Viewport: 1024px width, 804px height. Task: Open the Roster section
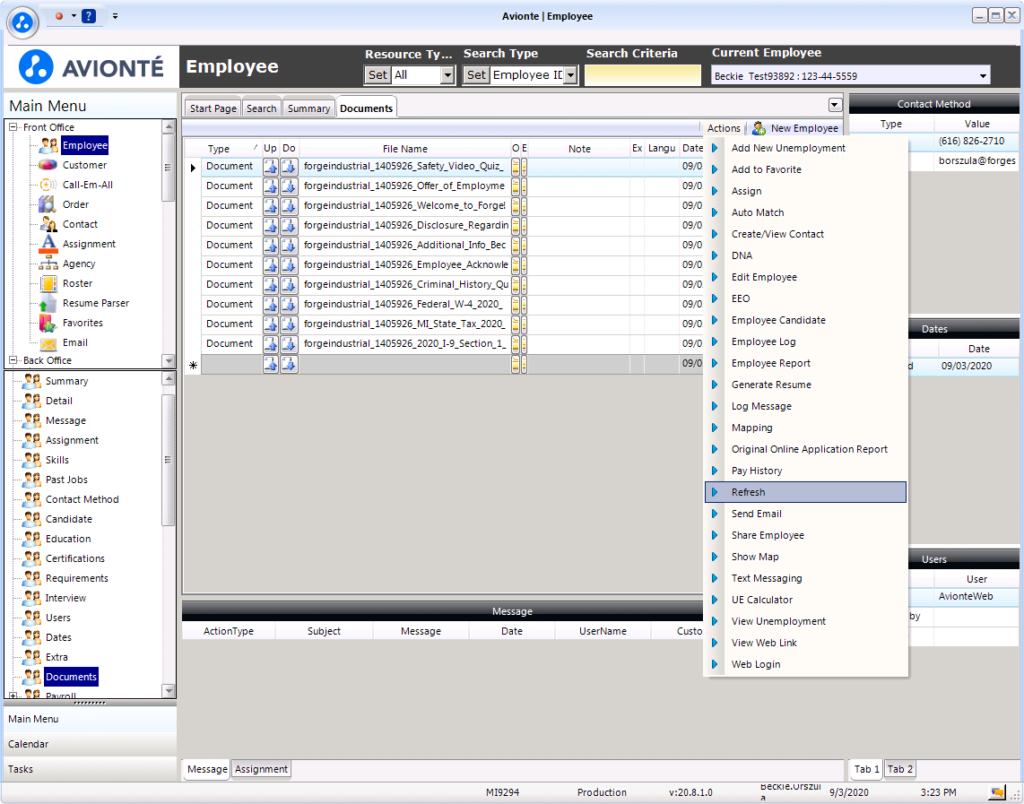click(x=77, y=283)
